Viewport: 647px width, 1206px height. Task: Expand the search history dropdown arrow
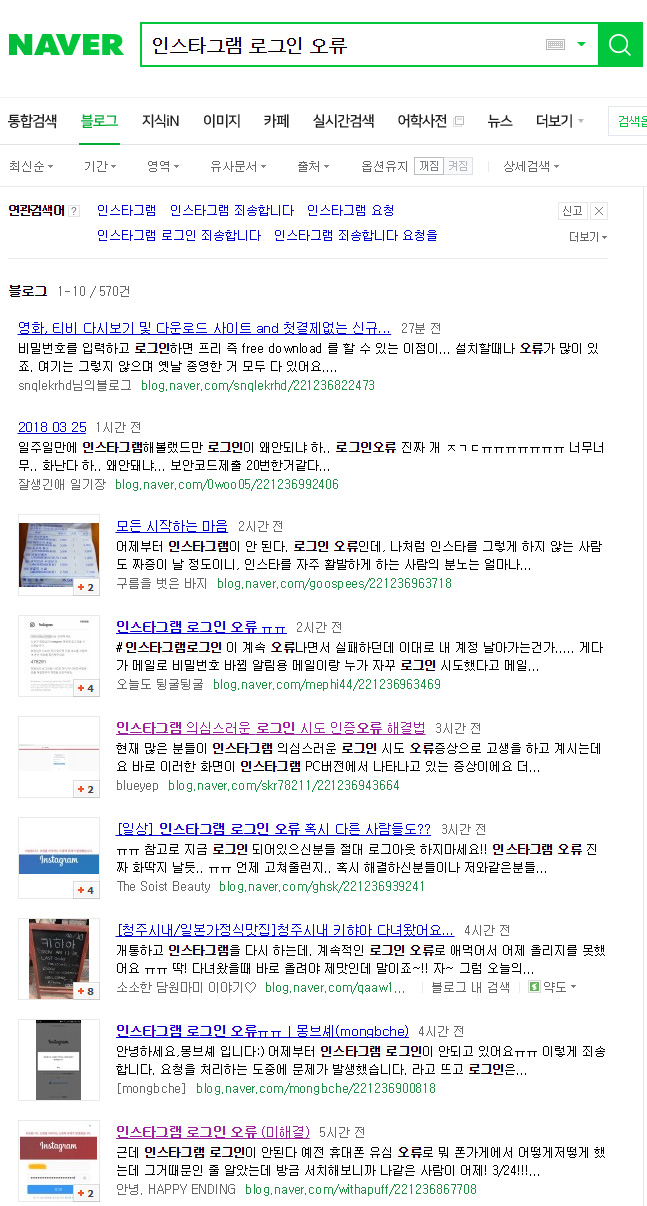(x=581, y=45)
